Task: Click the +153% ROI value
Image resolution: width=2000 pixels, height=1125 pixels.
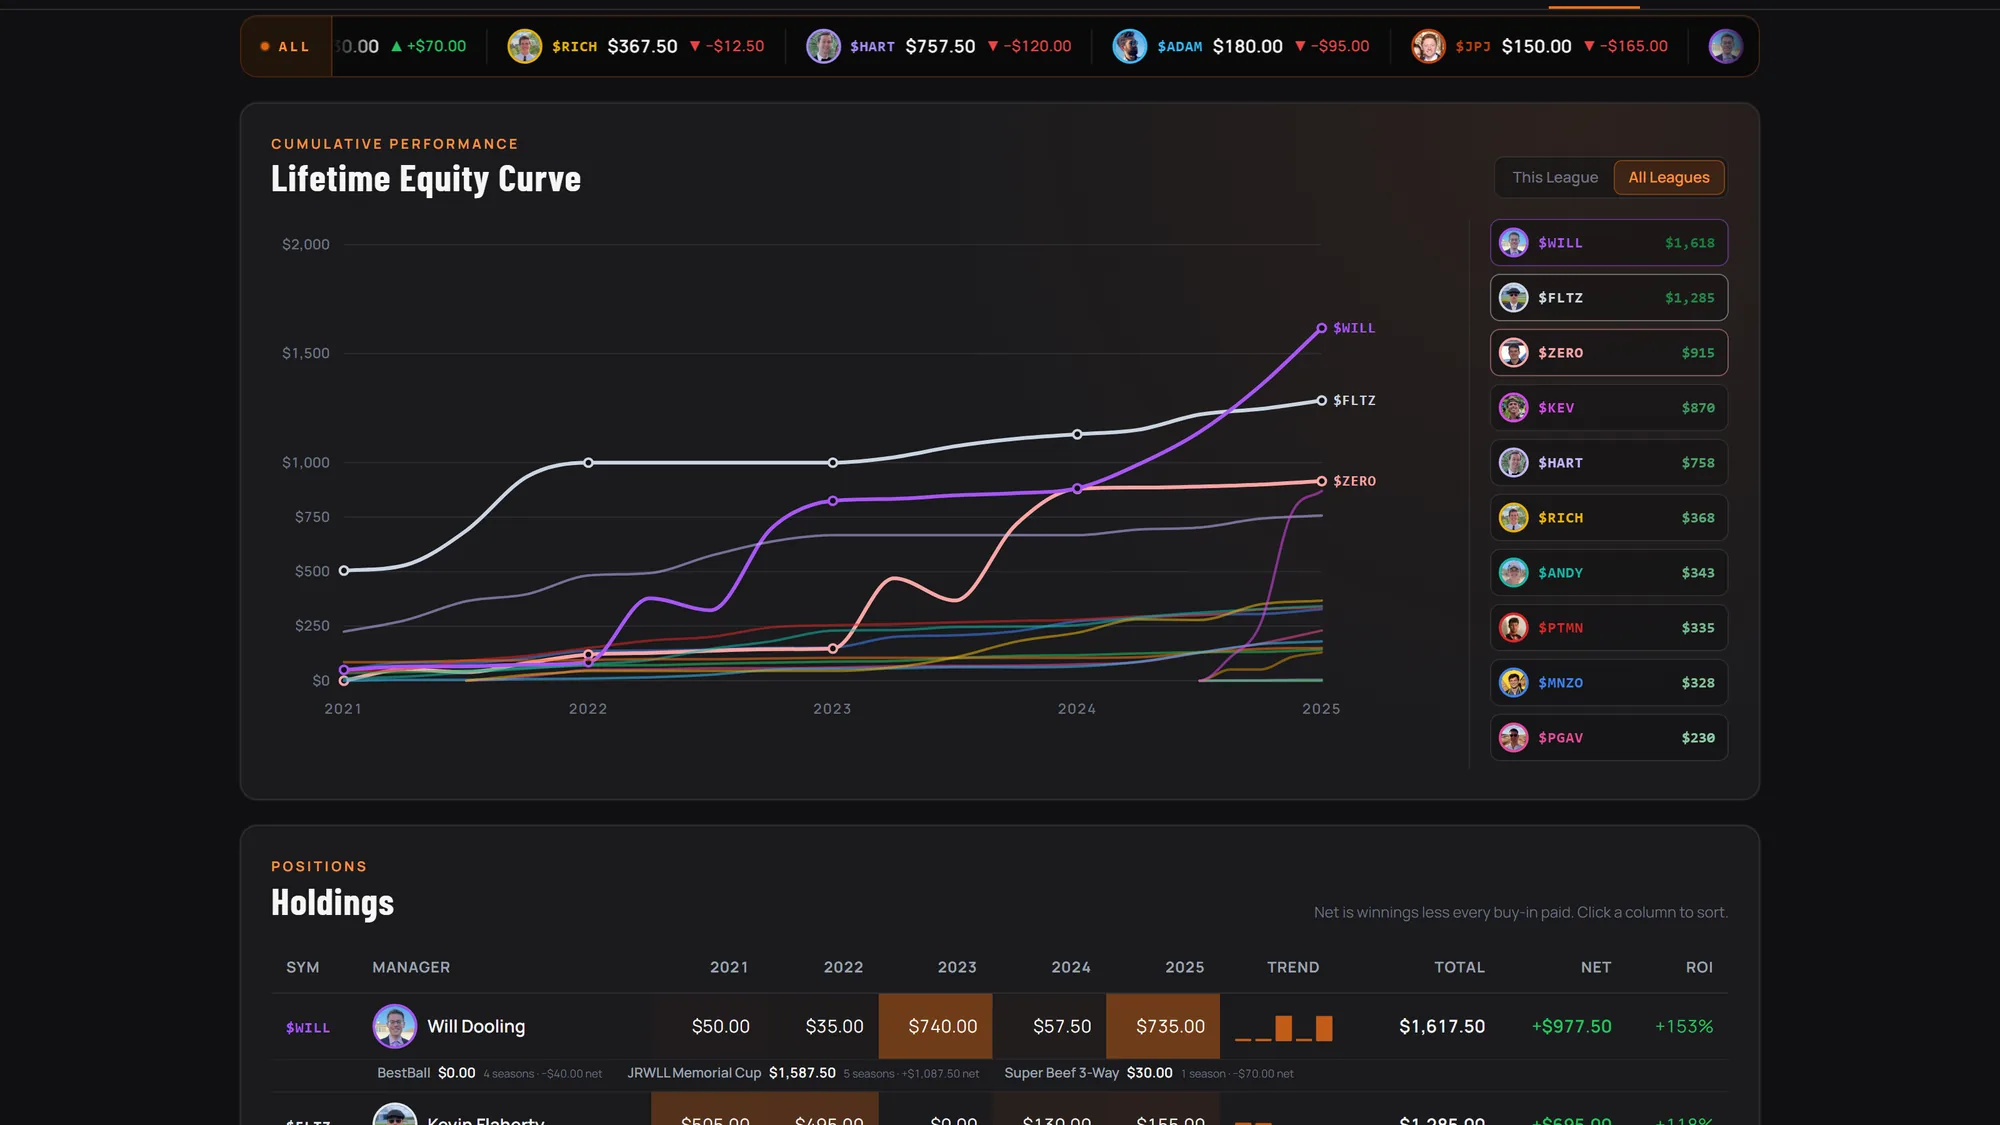Action: [x=1684, y=1026]
